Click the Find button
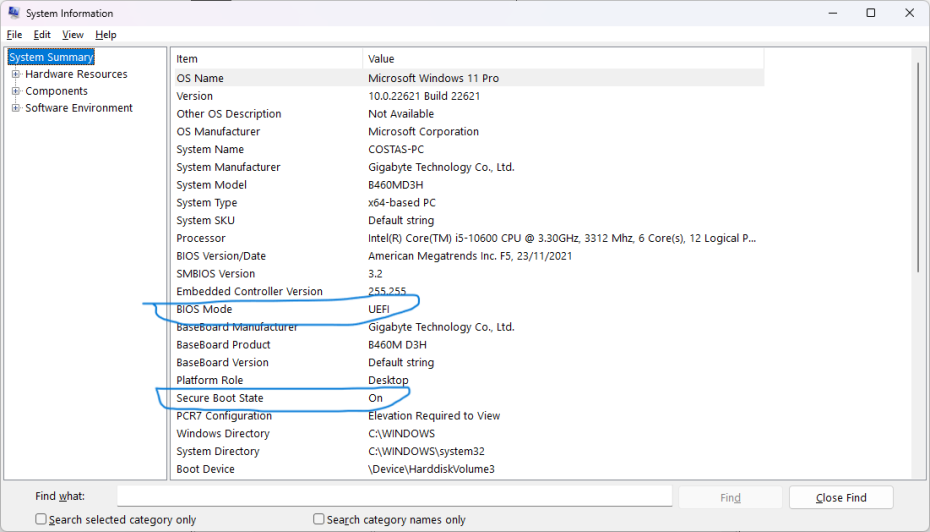This screenshot has width=930, height=532. click(730, 498)
